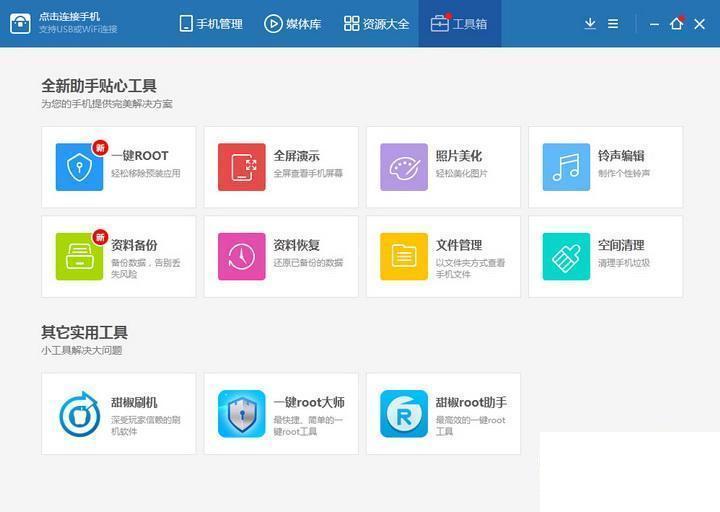The image size is (720, 512).
Task: Click the 轻松移除预装应用 description
Action: pos(146,173)
